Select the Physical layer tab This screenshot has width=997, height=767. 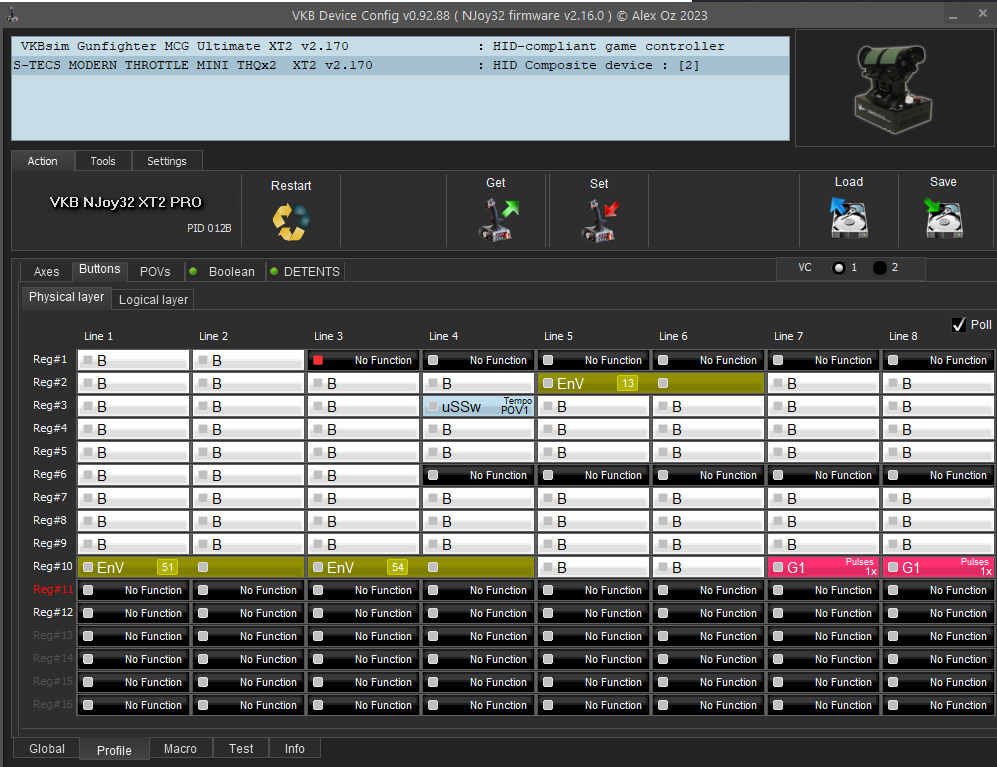pos(66,297)
